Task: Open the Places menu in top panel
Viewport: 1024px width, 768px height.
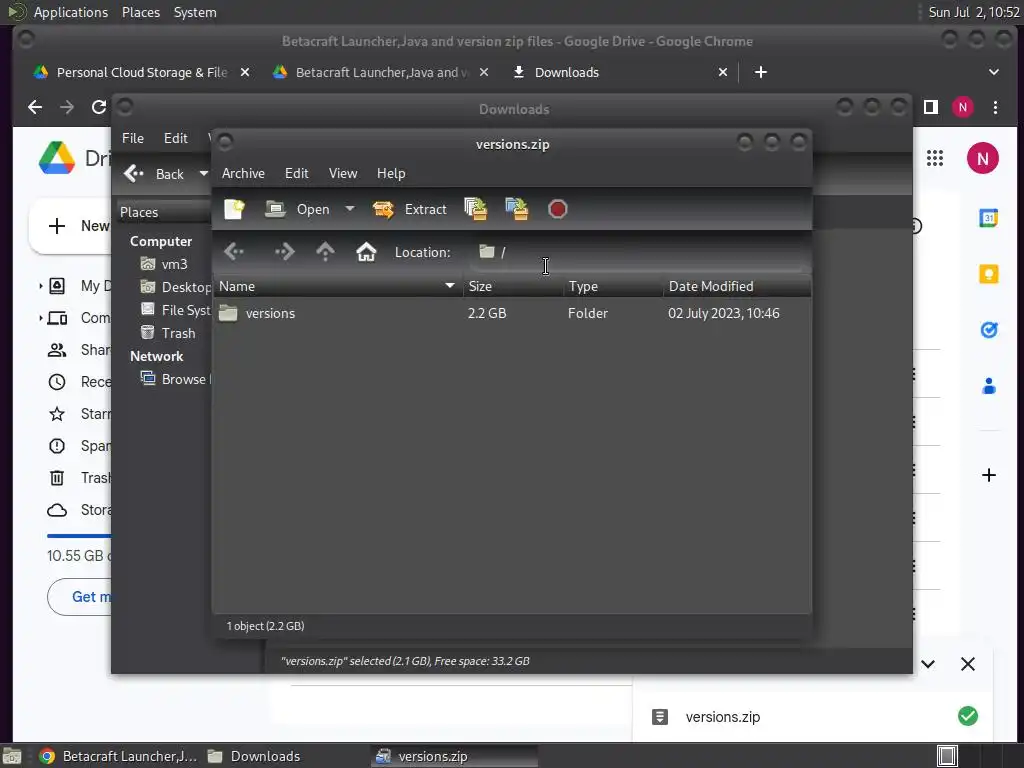Action: pyautogui.click(x=140, y=12)
